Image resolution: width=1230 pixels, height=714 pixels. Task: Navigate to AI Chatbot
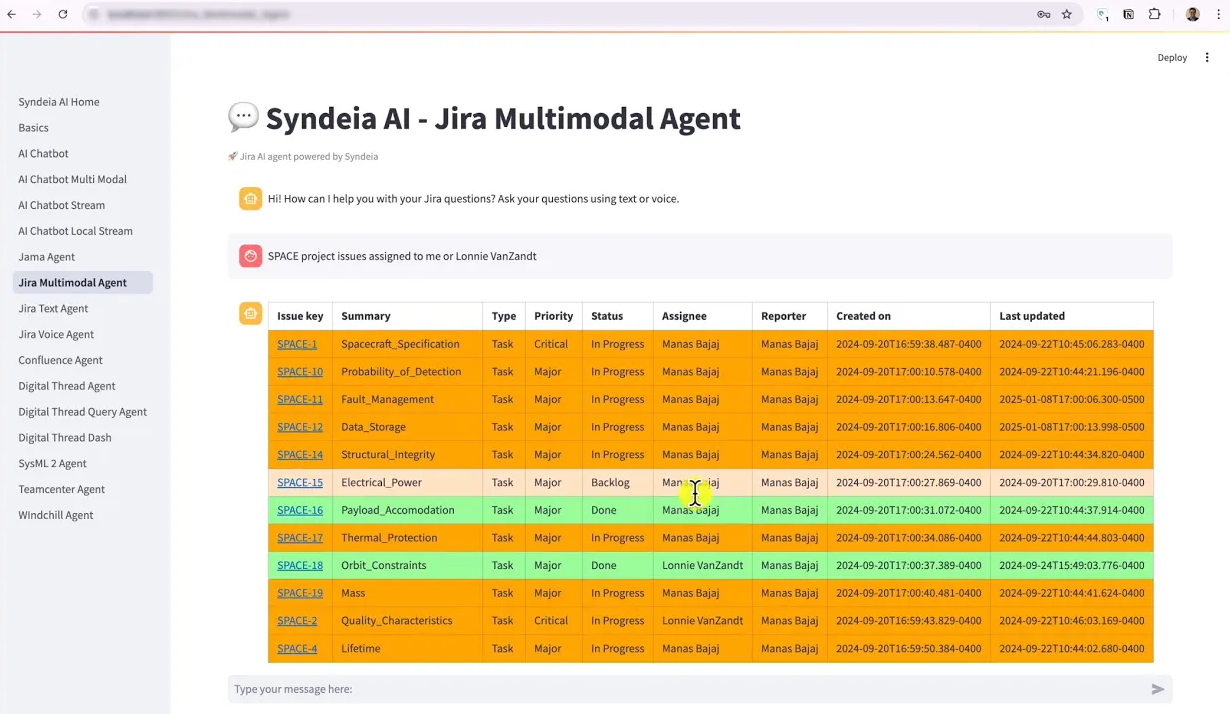[x=44, y=154]
